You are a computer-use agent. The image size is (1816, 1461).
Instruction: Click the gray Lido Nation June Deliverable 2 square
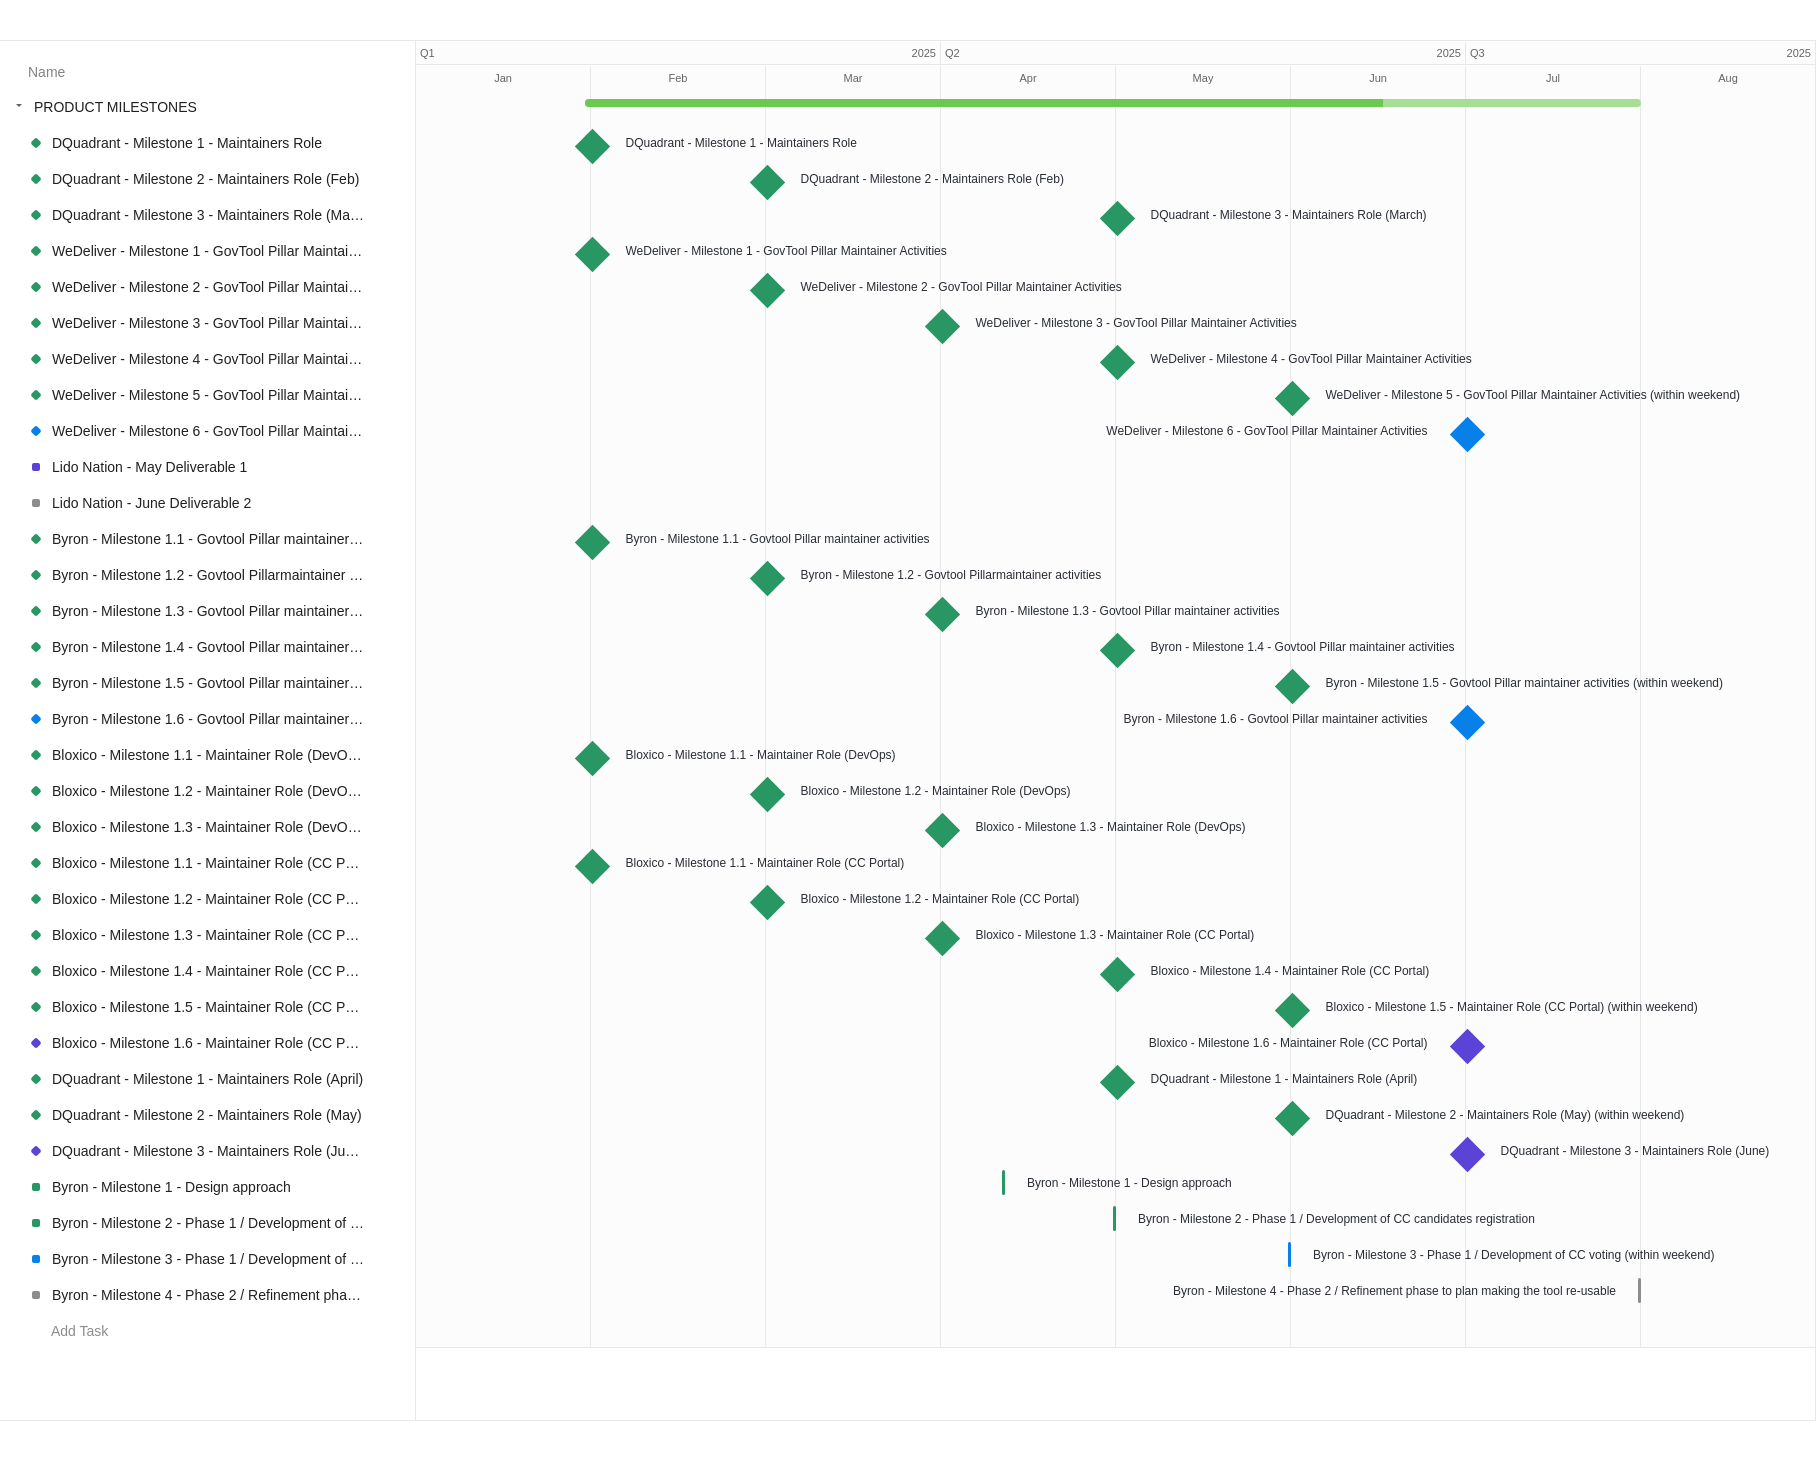[36, 503]
